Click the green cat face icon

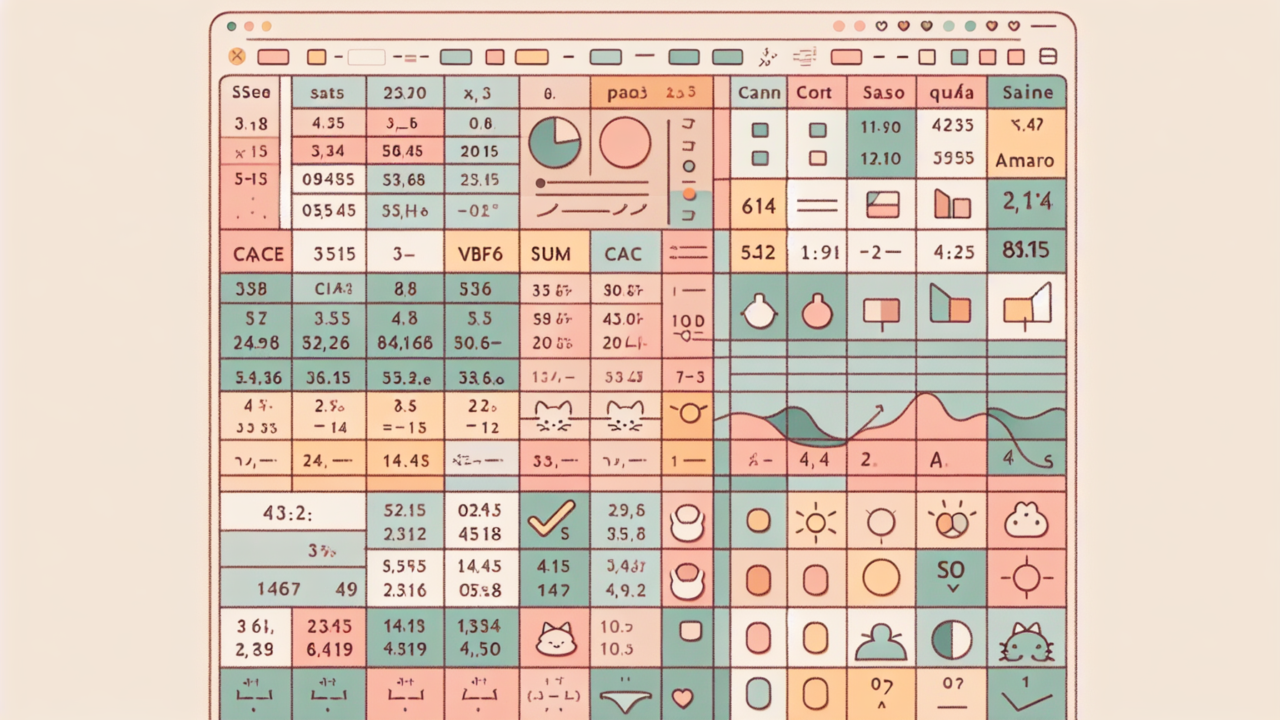tap(1027, 641)
